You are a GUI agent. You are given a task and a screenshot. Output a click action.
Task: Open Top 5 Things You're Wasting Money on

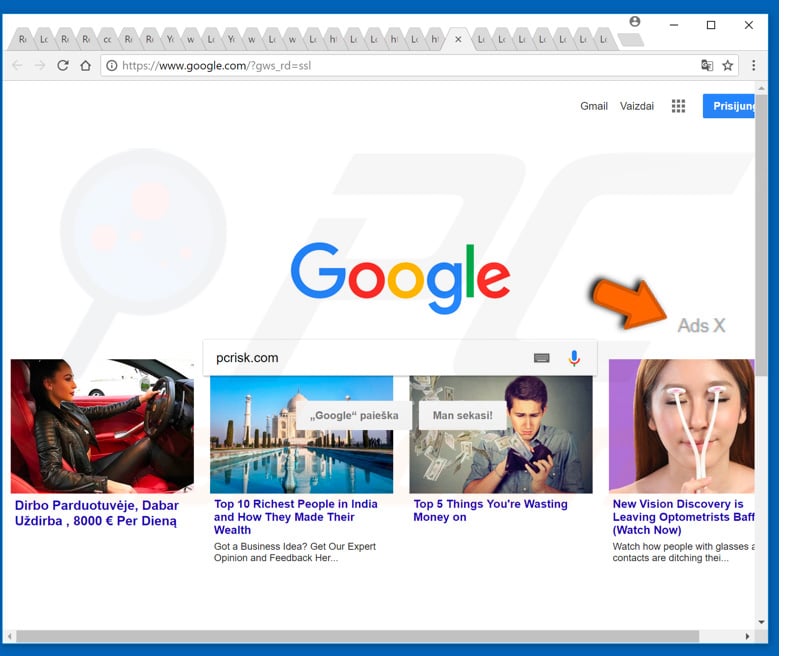coord(490,510)
